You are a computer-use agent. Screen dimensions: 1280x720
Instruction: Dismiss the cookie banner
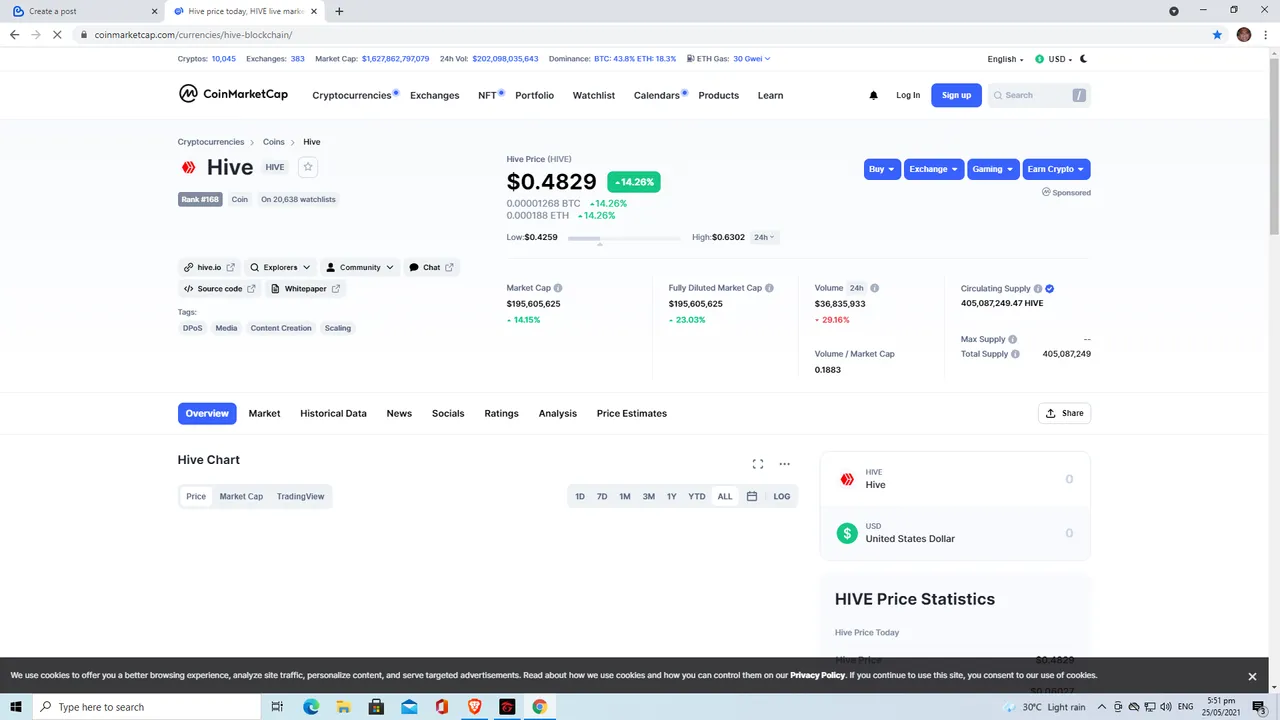point(1252,676)
